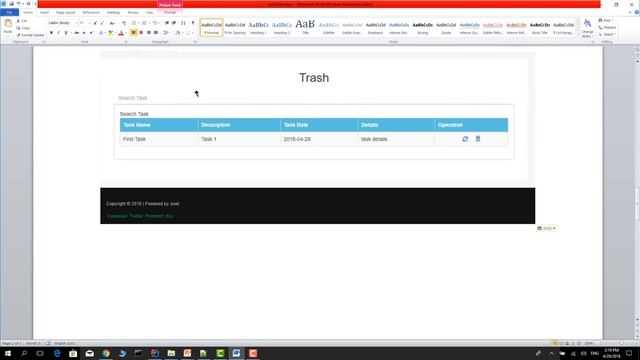
Task: Switch to the Mailings tab
Action: [113, 12]
